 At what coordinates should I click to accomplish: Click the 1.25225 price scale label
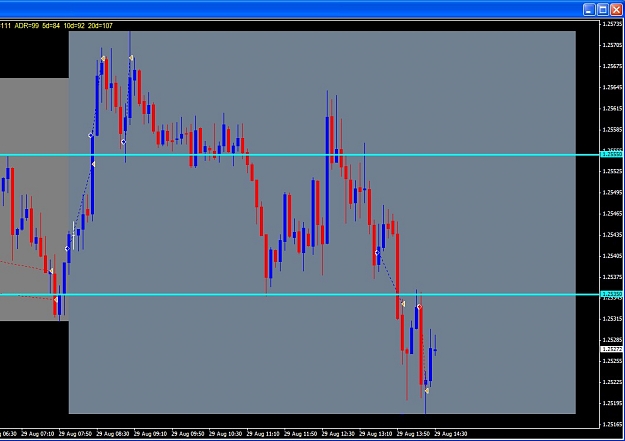pos(612,382)
